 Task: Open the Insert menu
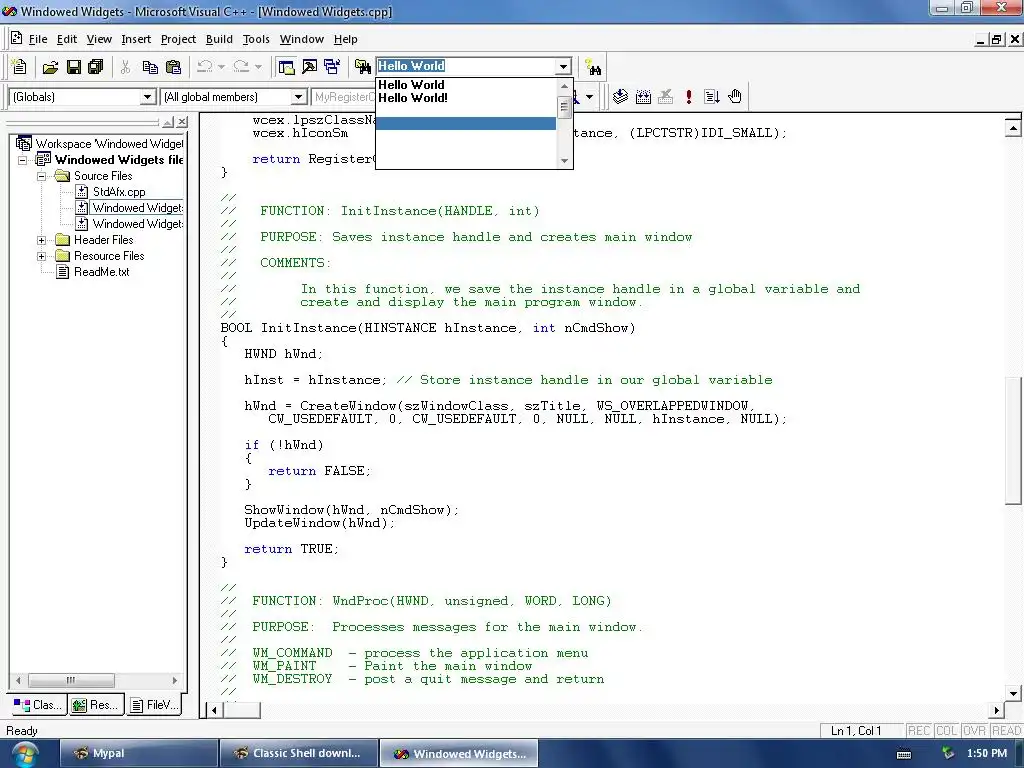pyautogui.click(x=136, y=39)
